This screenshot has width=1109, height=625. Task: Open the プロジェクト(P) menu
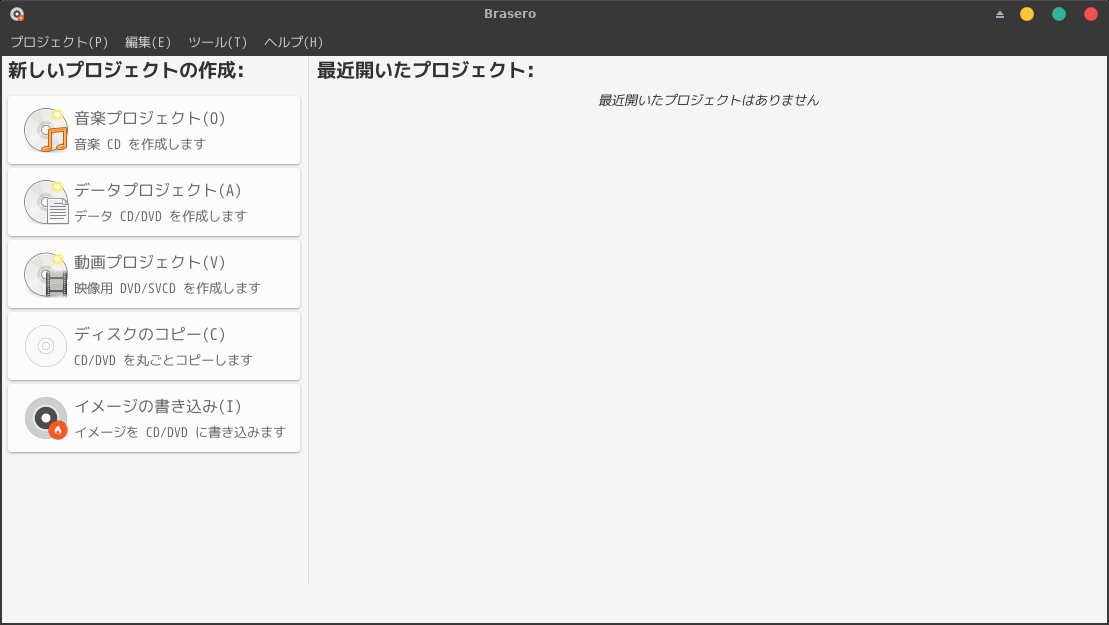[x=59, y=42]
